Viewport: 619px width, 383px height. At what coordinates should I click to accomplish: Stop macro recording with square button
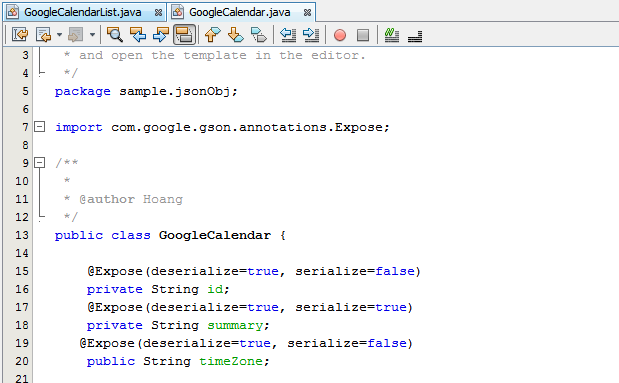tap(363, 35)
